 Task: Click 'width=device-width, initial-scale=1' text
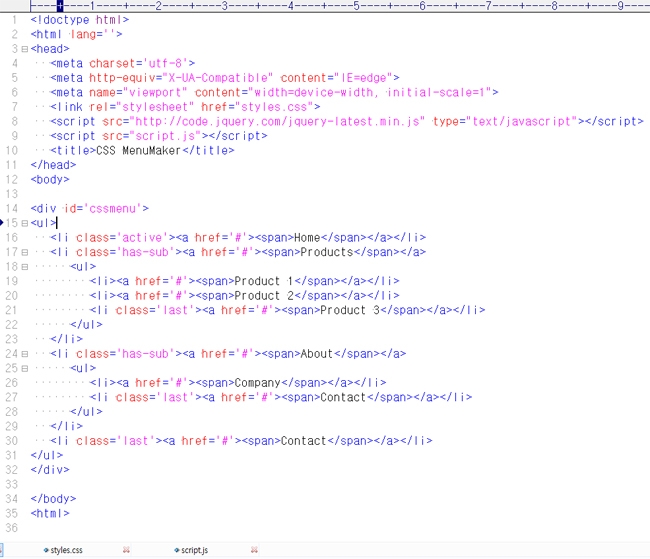click(x=369, y=92)
